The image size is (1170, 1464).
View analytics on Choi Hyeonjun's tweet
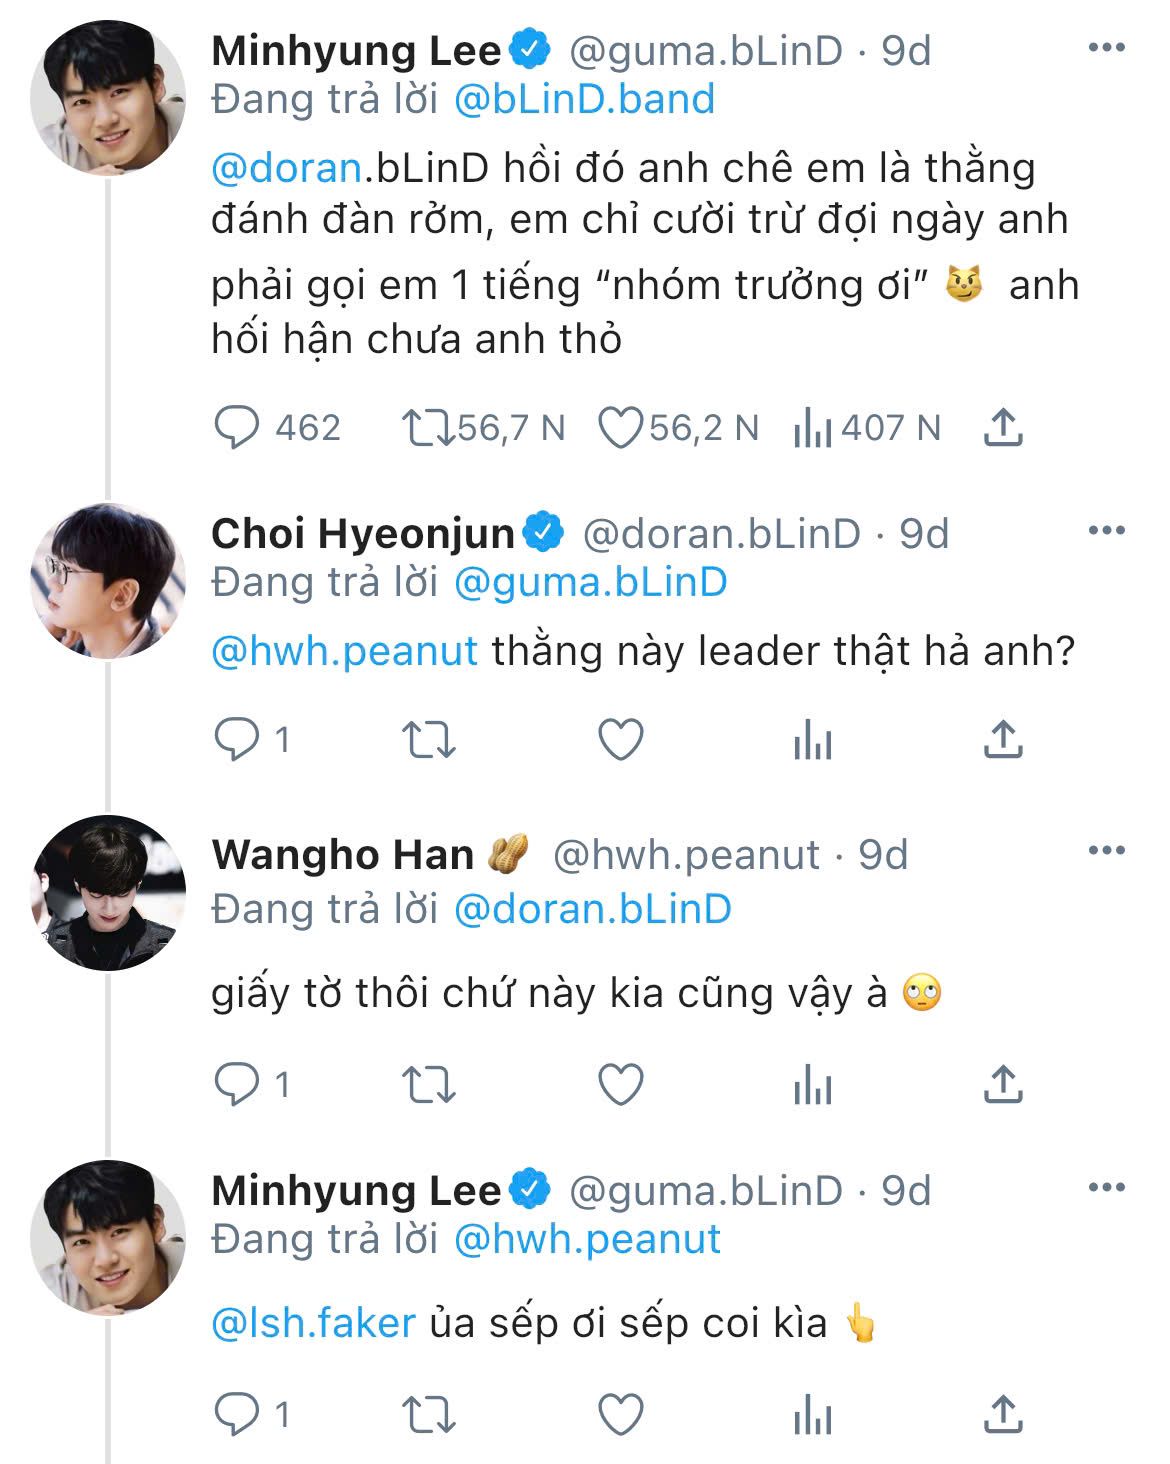812,741
